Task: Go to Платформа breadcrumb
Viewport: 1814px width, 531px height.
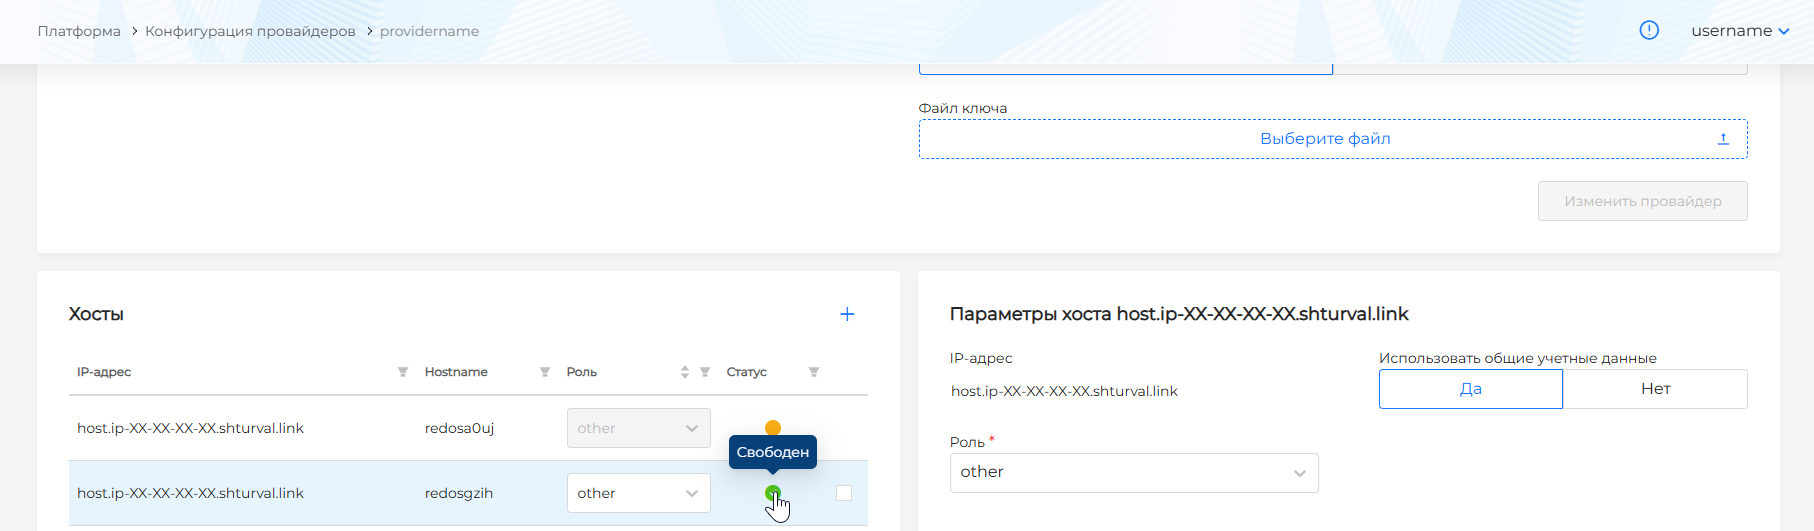Action: tap(79, 31)
